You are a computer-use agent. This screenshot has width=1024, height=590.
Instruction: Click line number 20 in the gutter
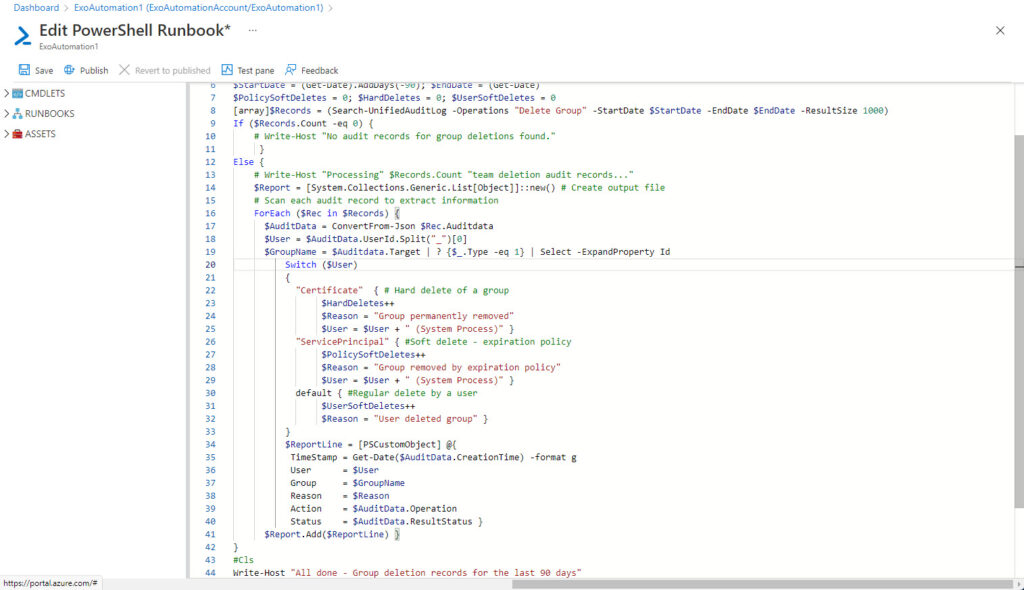pos(210,265)
